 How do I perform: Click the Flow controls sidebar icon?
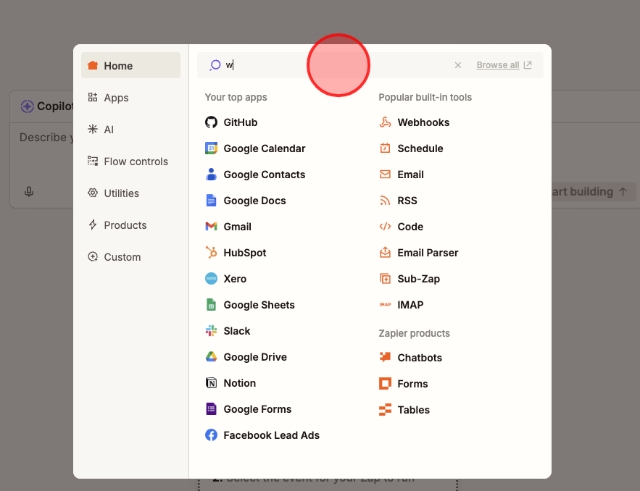click(93, 161)
